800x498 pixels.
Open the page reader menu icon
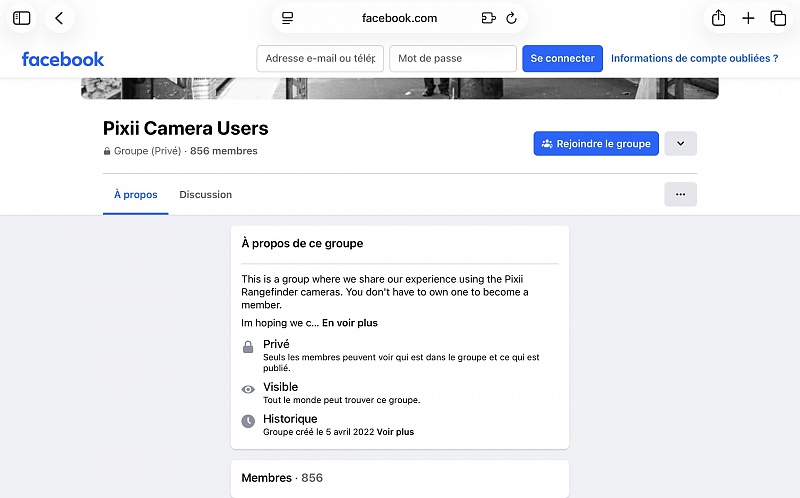pyautogui.click(x=288, y=18)
